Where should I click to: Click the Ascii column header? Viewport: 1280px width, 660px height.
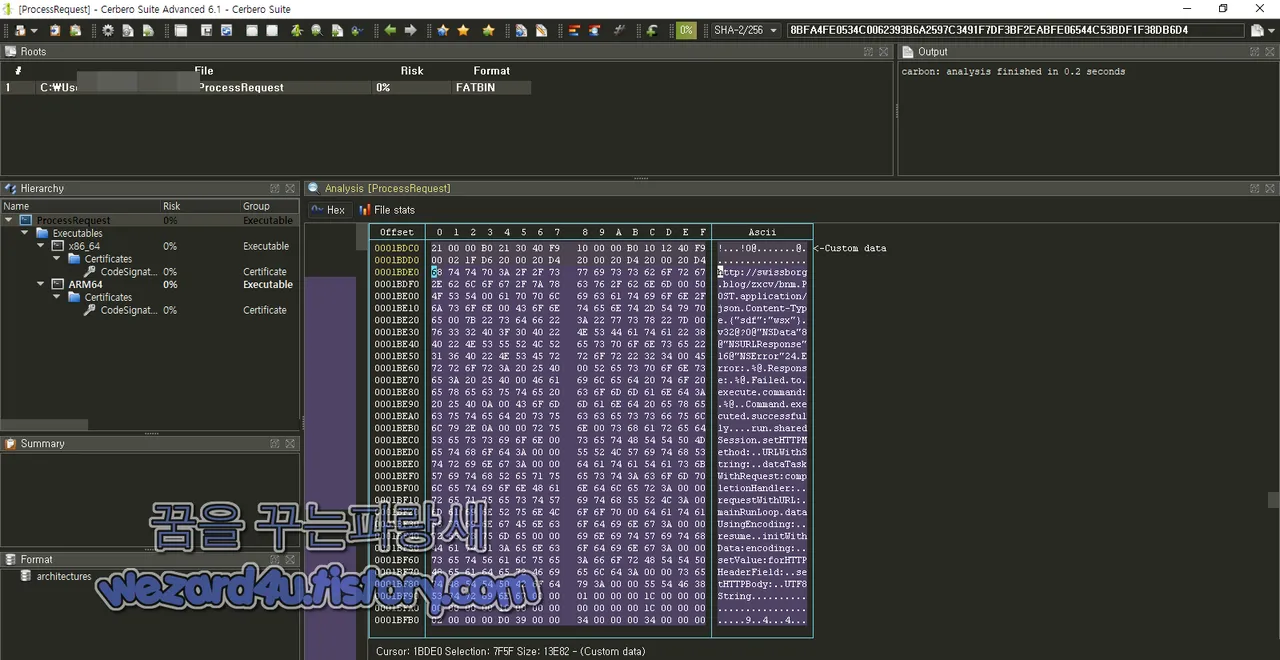(x=762, y=232)
